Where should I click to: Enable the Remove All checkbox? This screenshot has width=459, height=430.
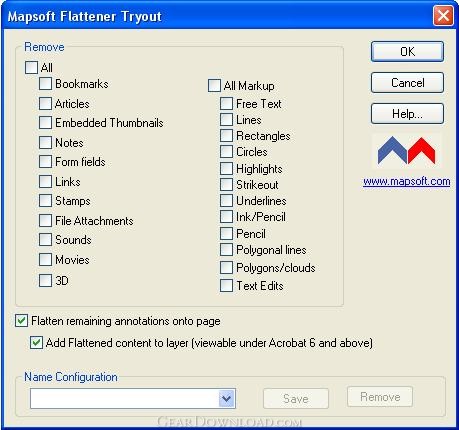coord(31,67)
